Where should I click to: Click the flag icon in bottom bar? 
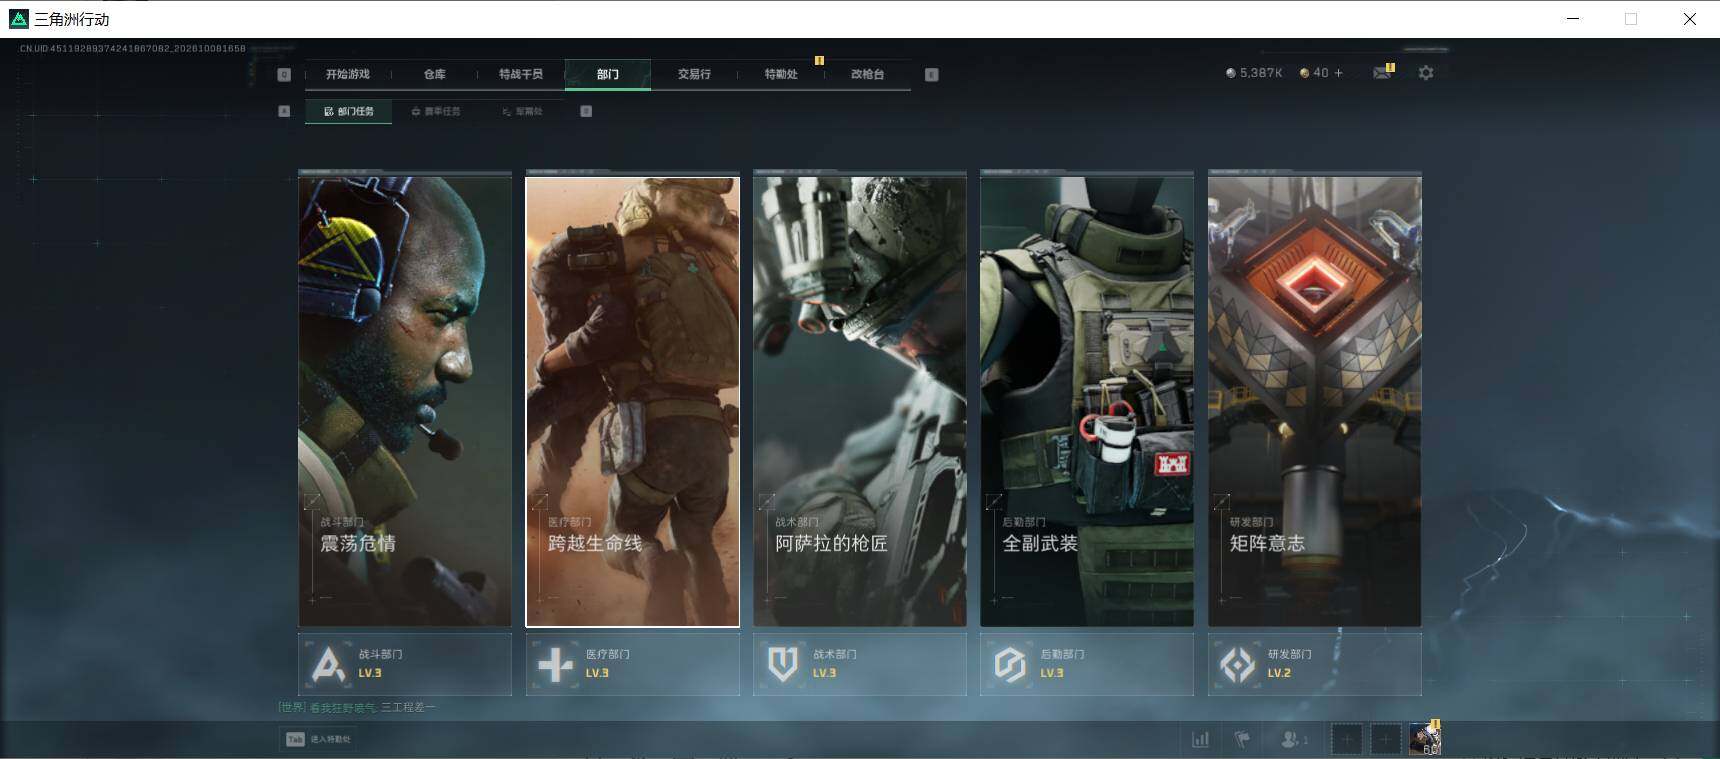click(x=1242, y=739)
